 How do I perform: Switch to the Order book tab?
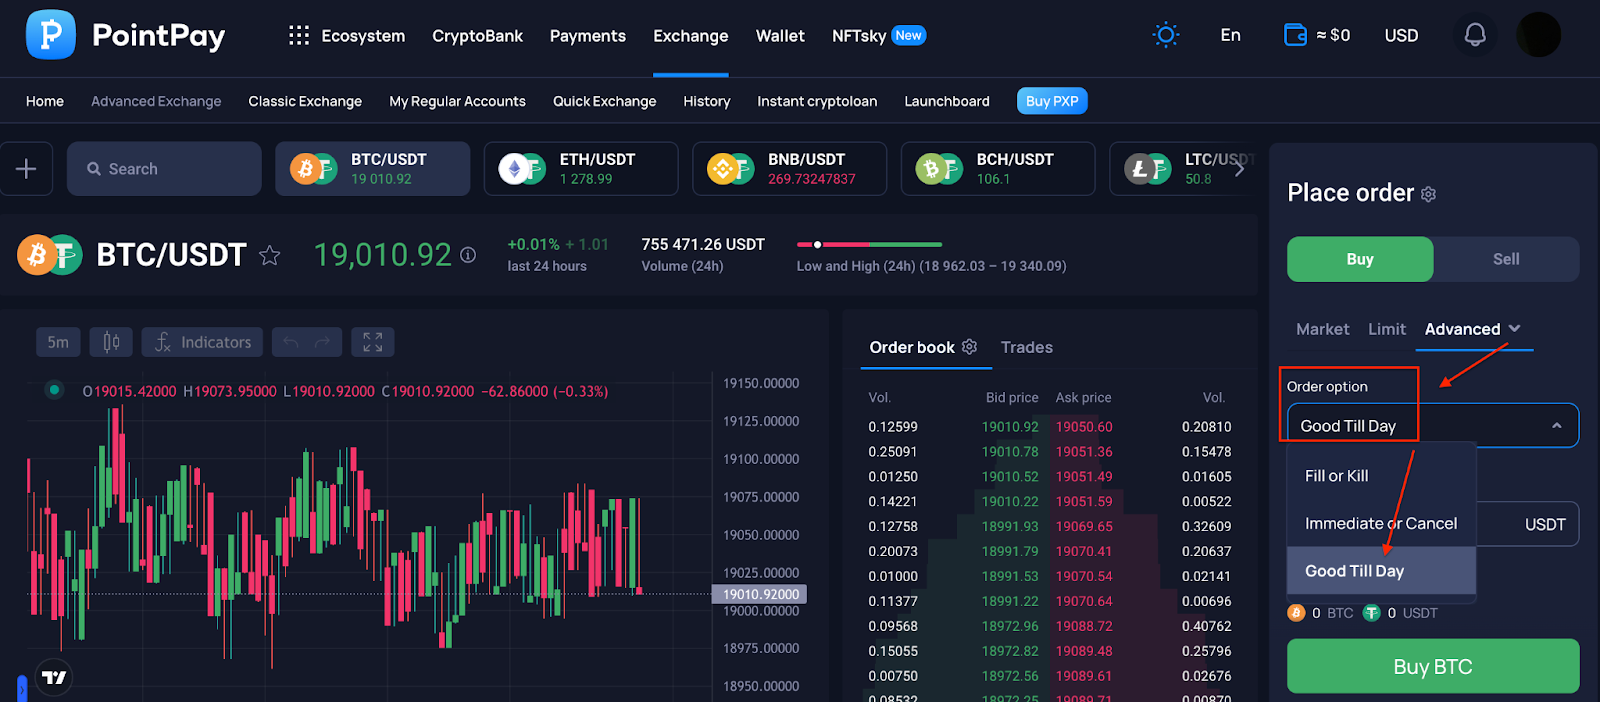coord(912,347)
